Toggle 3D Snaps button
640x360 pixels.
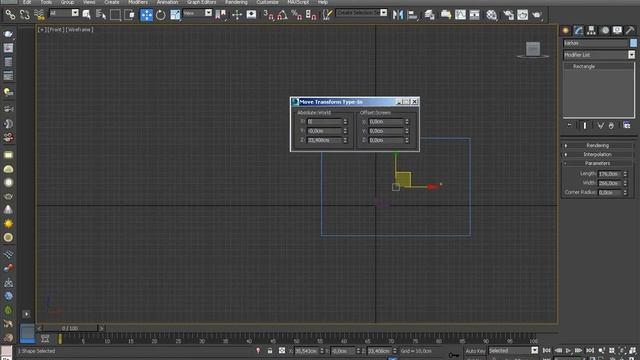pyautogui.click(x=268, y=15)
